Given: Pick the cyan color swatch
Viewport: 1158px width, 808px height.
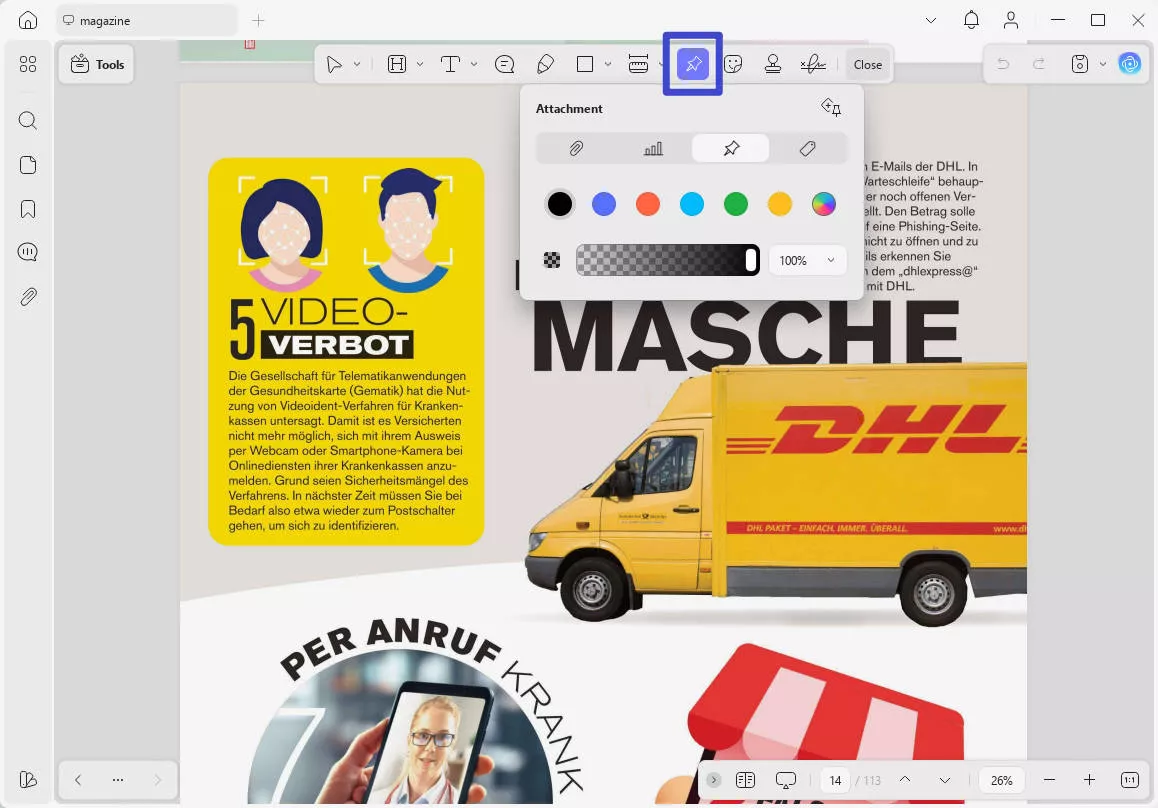Looking at the screenshot, I should (692, 204).
